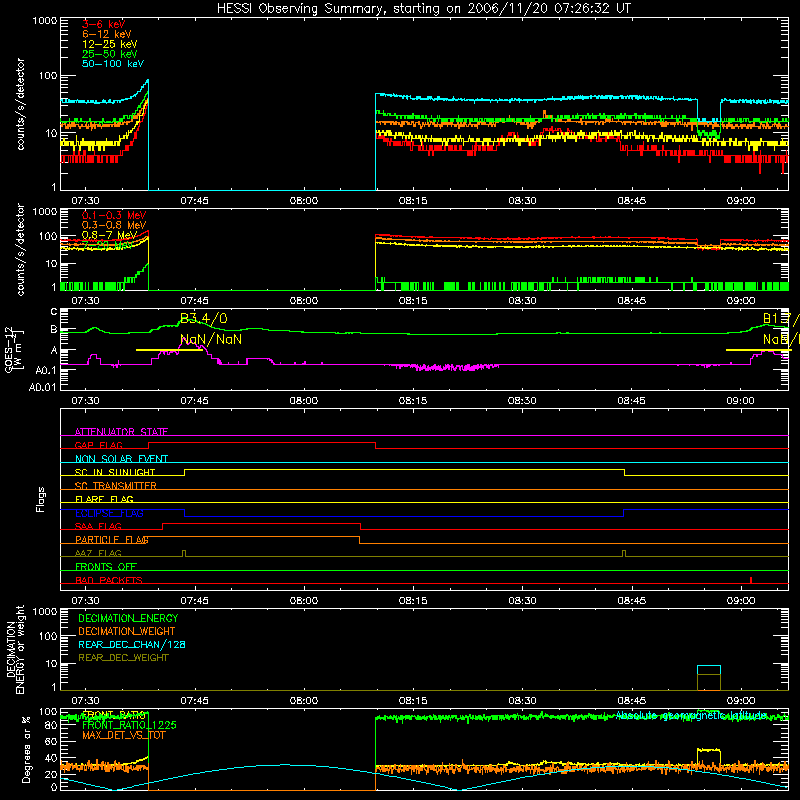The width and height of the screenshot is (800, 800).
Task: Select the 0.1-0.3 MeV legend label
Action: 114,215
